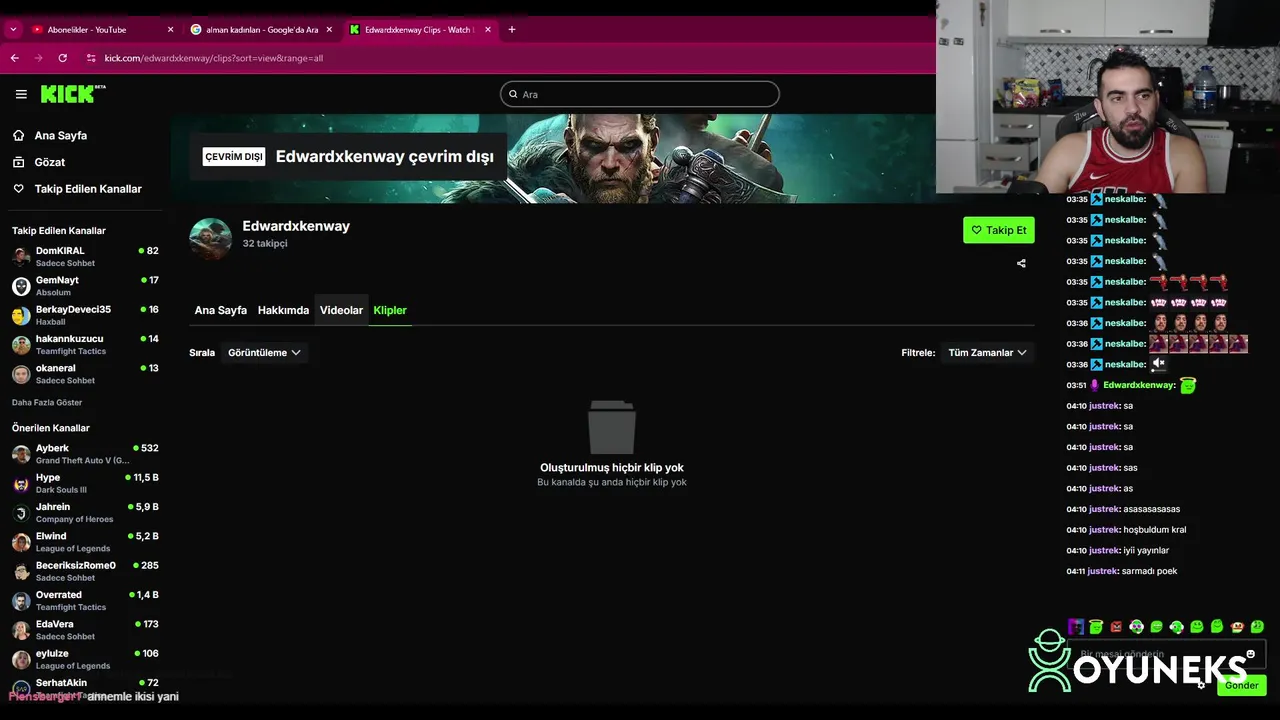
Task: Click justrek message 'hoşbuldum kral'
Action: point(1154,530)
